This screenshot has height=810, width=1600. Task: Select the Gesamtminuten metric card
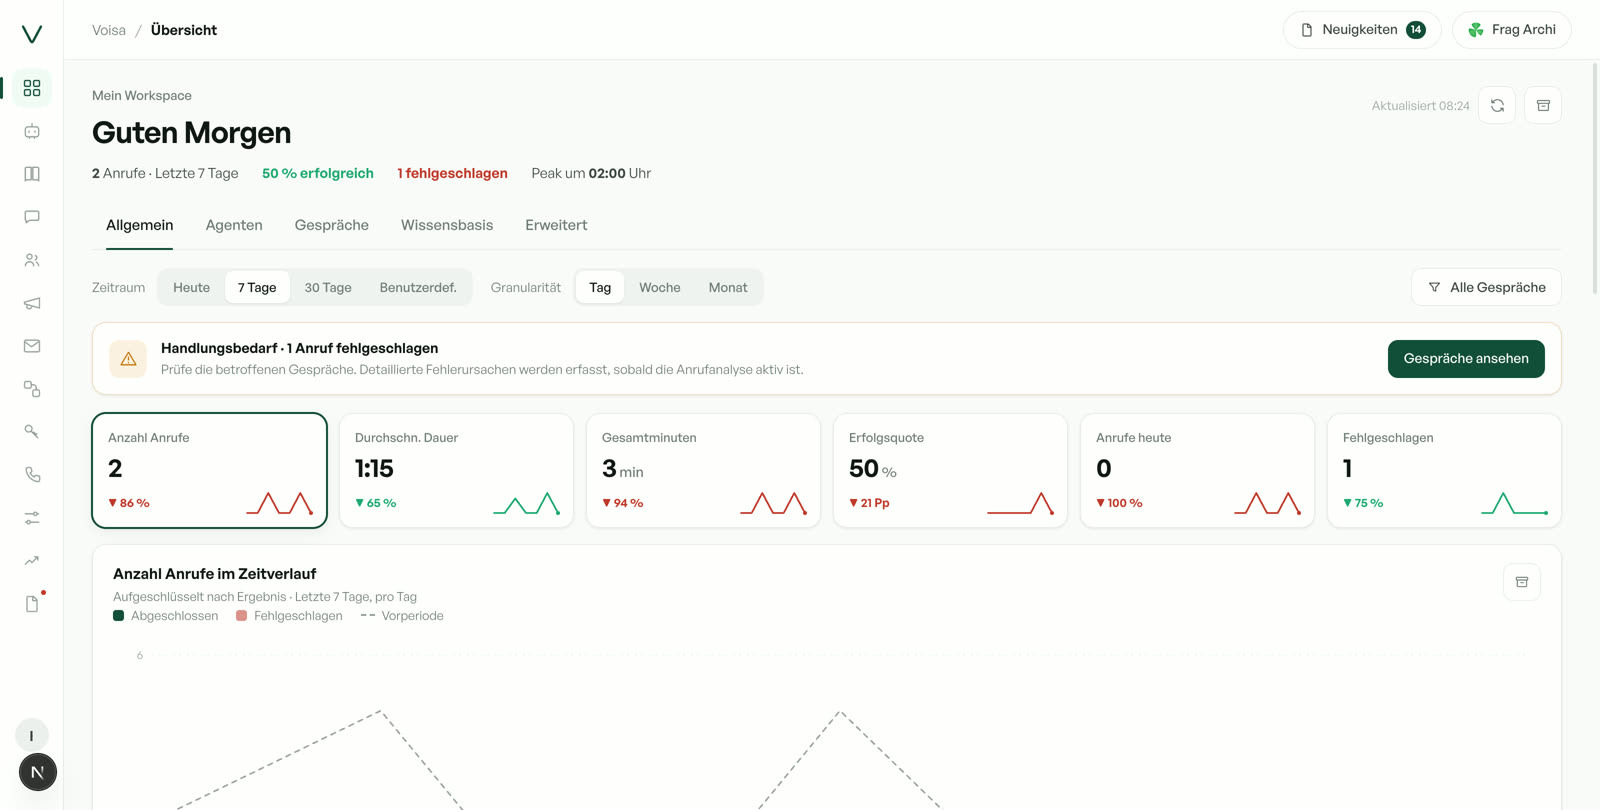tap(704, 470)
